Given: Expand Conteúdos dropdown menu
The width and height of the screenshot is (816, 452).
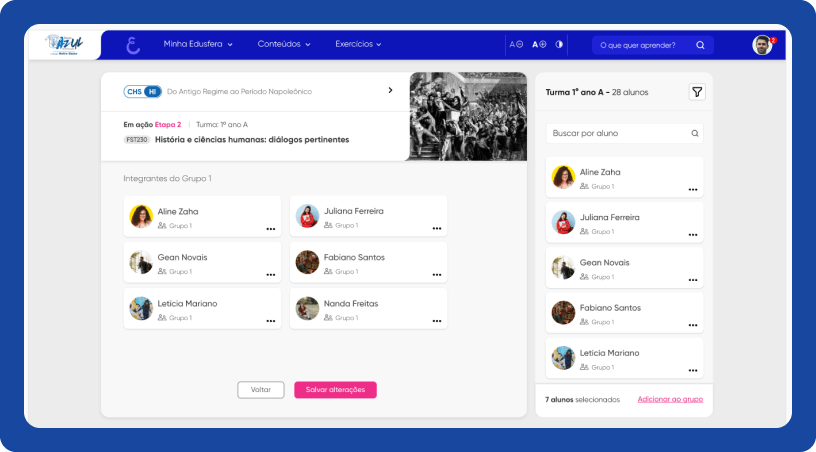Looking at the screenshot, I should (284, 45).
